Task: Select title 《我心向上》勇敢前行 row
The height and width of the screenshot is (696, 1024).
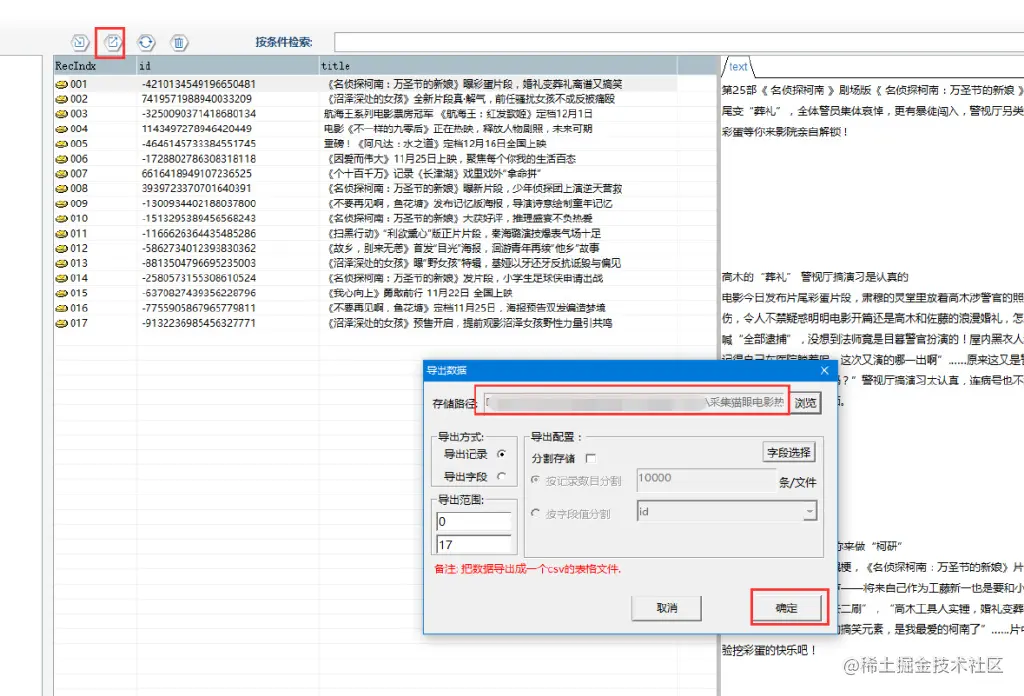Action: (418, 293)
